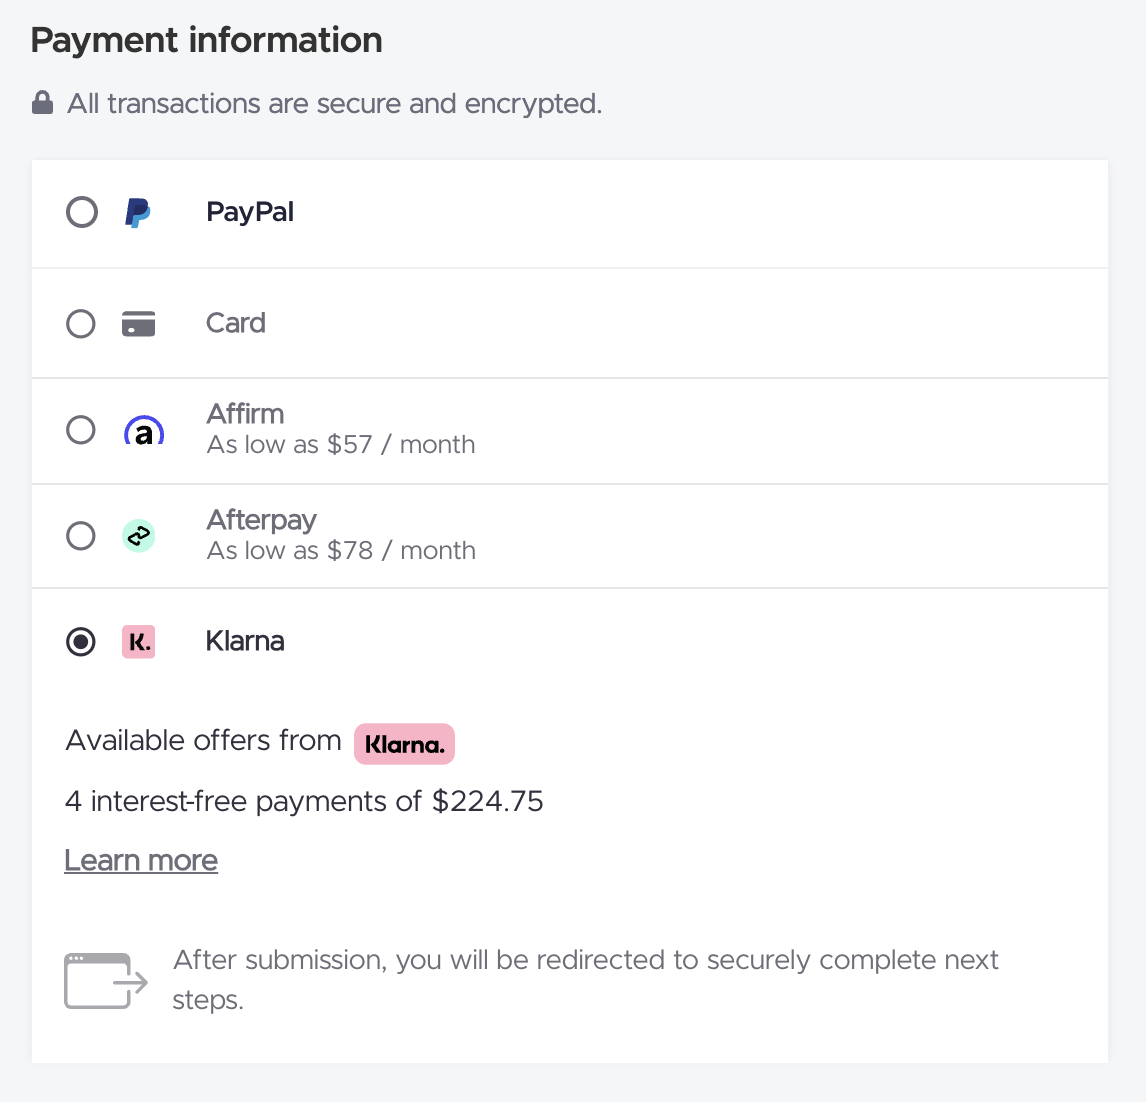Click the Affirm logo icon
Image resolution: width=1146 pixels, height=1102 pixels.
[143, 431]
